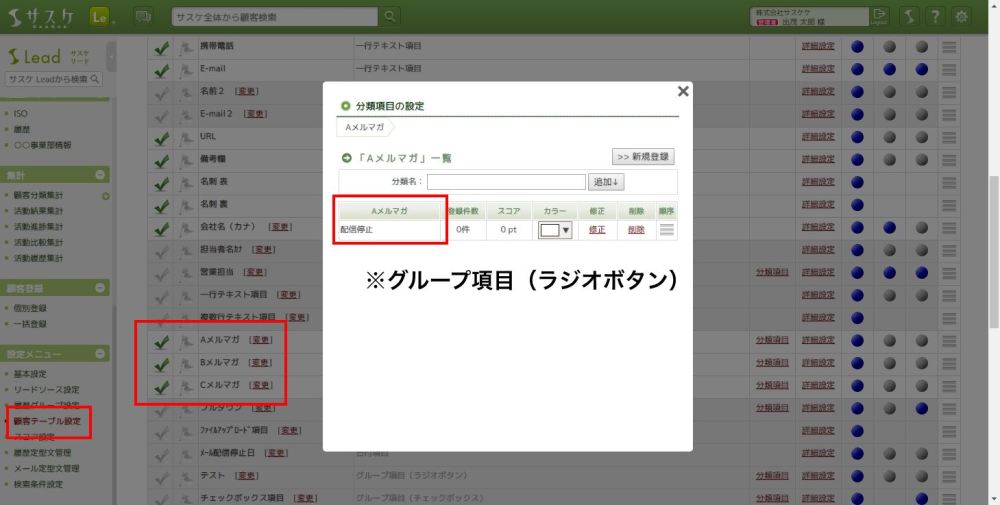The width and height of the screenshot is (1000, 505).
Task: Click the logout icon in header
Action: [879, 16]
